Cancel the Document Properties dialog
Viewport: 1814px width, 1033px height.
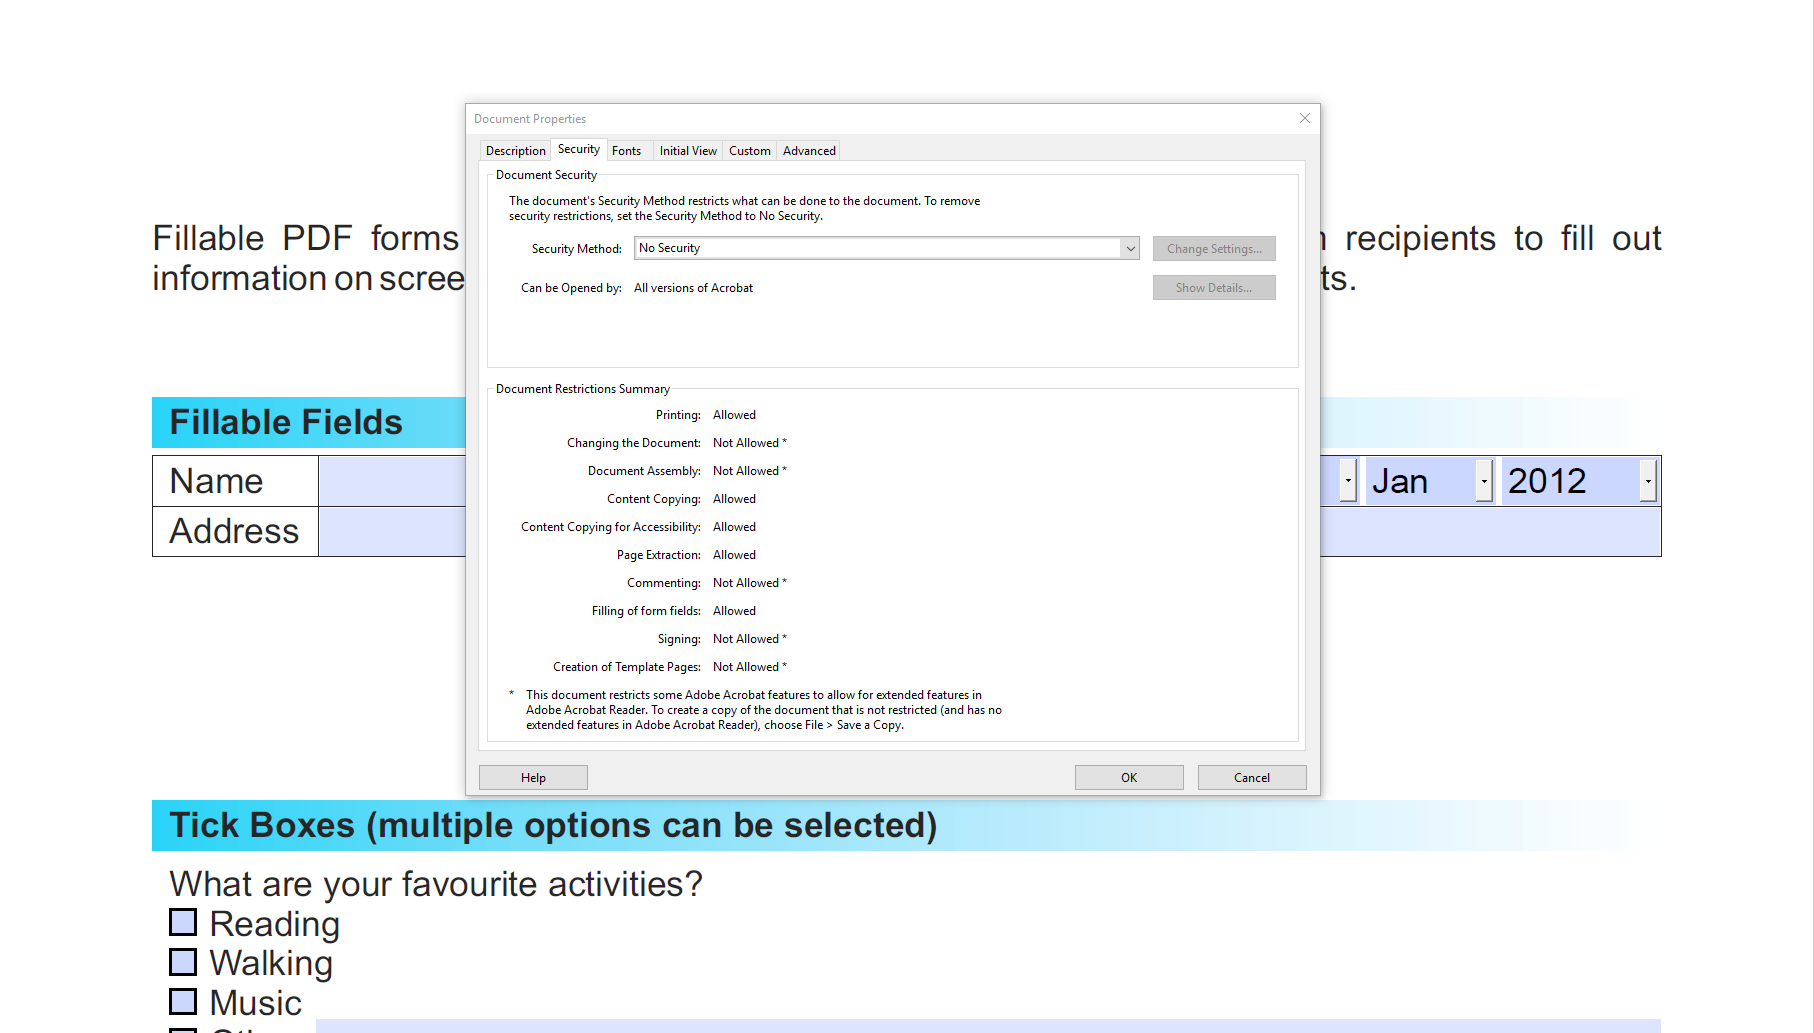click(1251, 778)
